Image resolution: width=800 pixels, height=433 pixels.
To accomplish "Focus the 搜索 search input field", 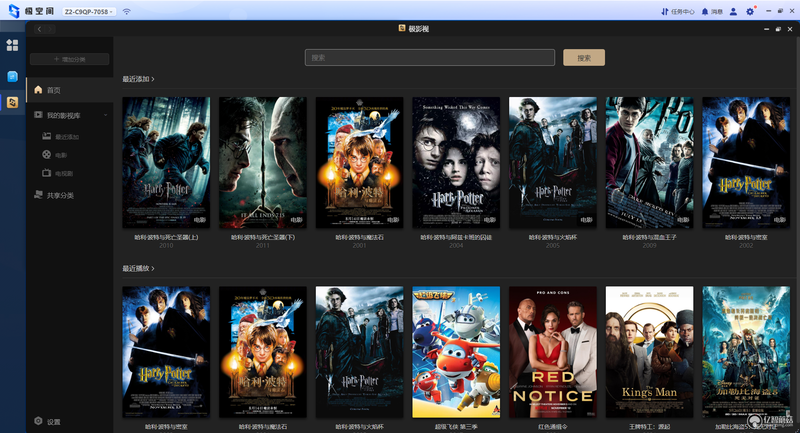I will pos(430,58).
